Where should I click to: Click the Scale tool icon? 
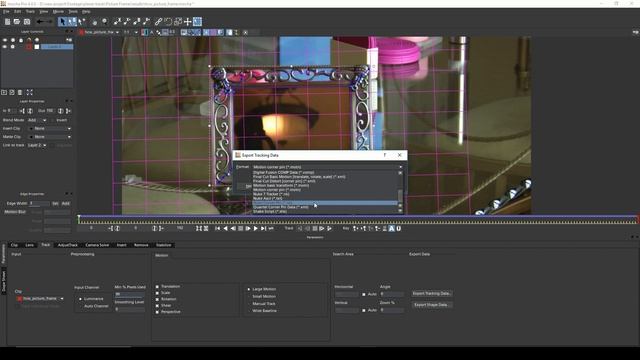178,22
